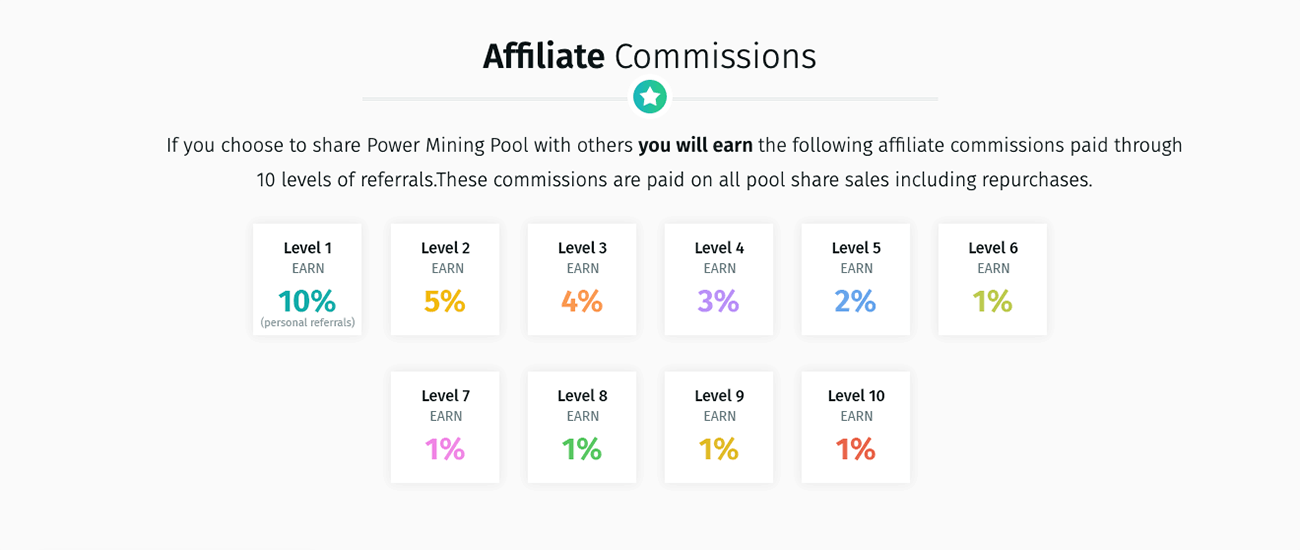
Task: Click the bold "you will earn" text
Action: [x=696, y=145]
